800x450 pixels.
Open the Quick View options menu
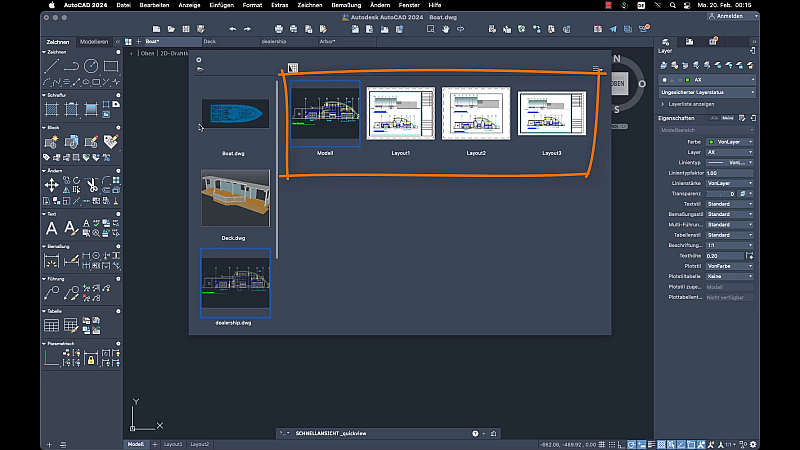click(x=596, y=68)
